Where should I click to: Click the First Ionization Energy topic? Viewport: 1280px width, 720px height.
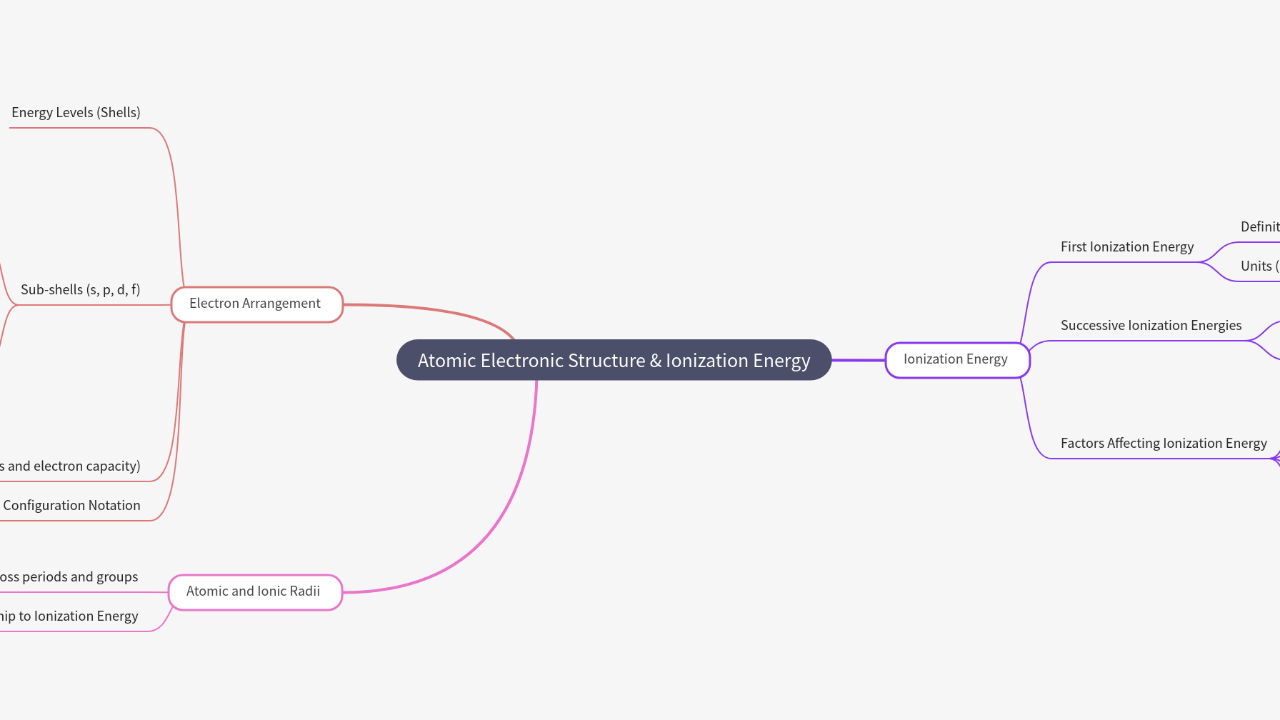tap(1127, 247)
